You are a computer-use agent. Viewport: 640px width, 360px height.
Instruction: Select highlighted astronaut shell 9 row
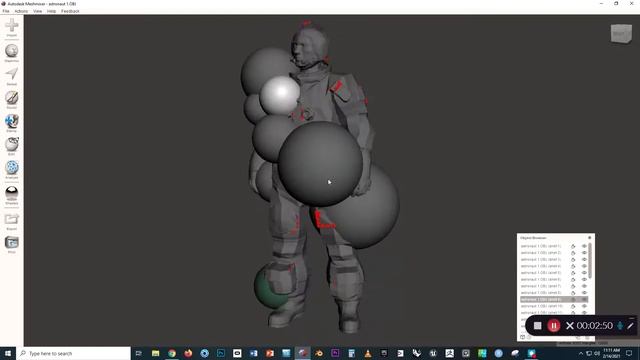tap(554, 299)
